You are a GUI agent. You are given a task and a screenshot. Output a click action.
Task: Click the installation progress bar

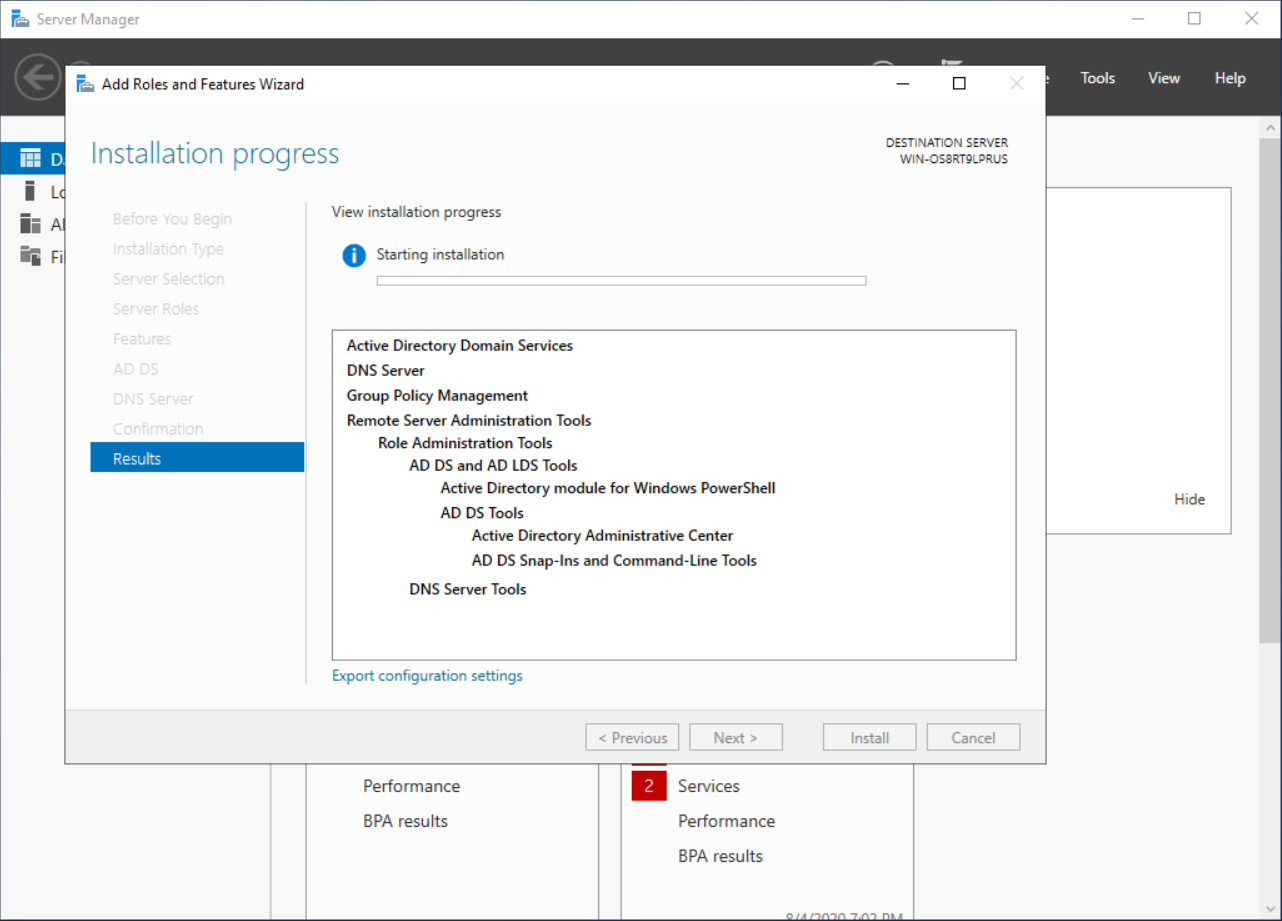tap(621, 281)
